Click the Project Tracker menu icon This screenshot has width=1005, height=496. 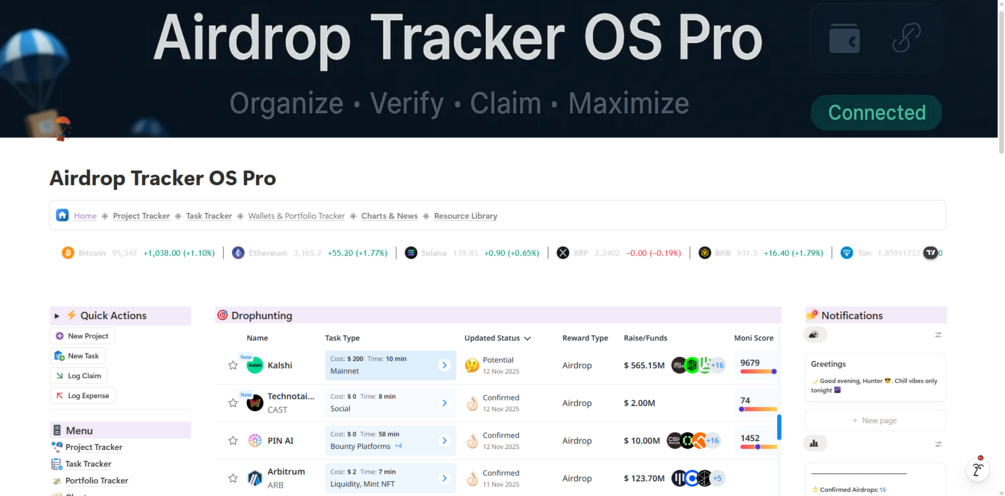point(57,447)
